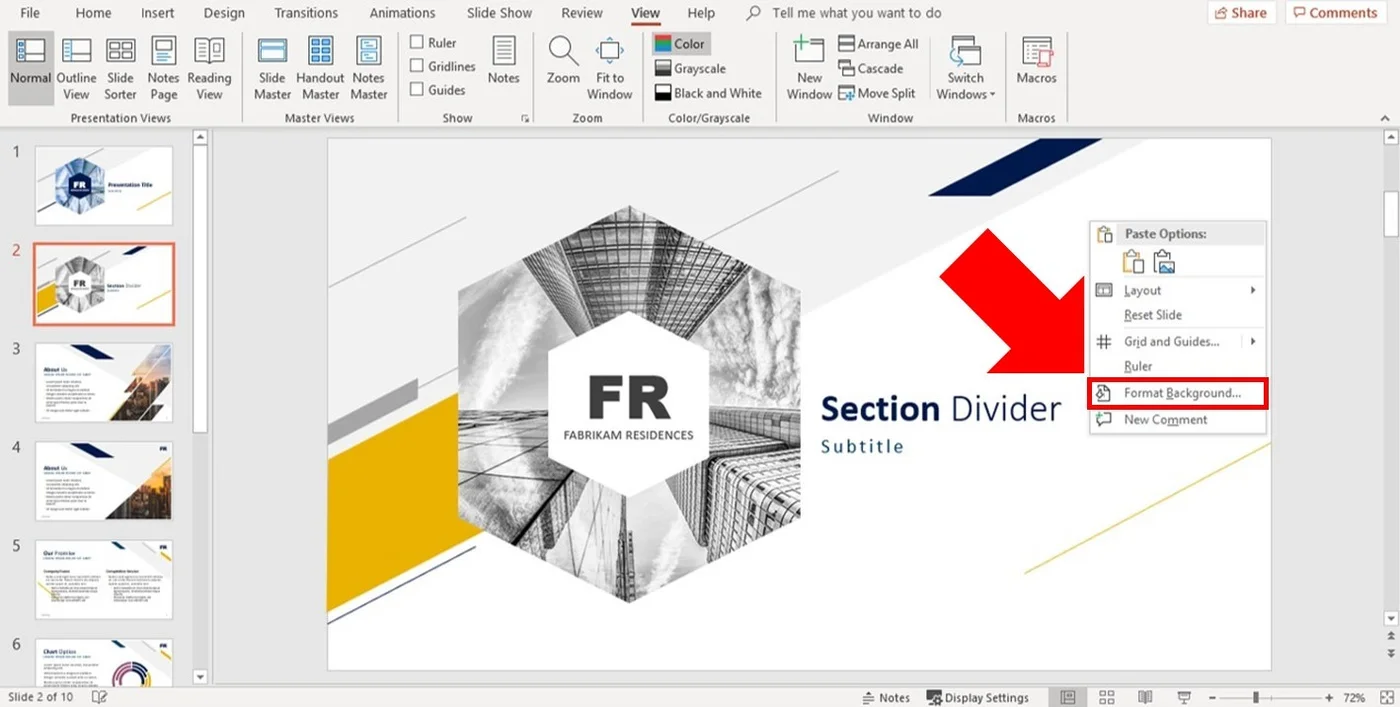Cascade the open windows

pyautogui.click(x=870, y=69)
